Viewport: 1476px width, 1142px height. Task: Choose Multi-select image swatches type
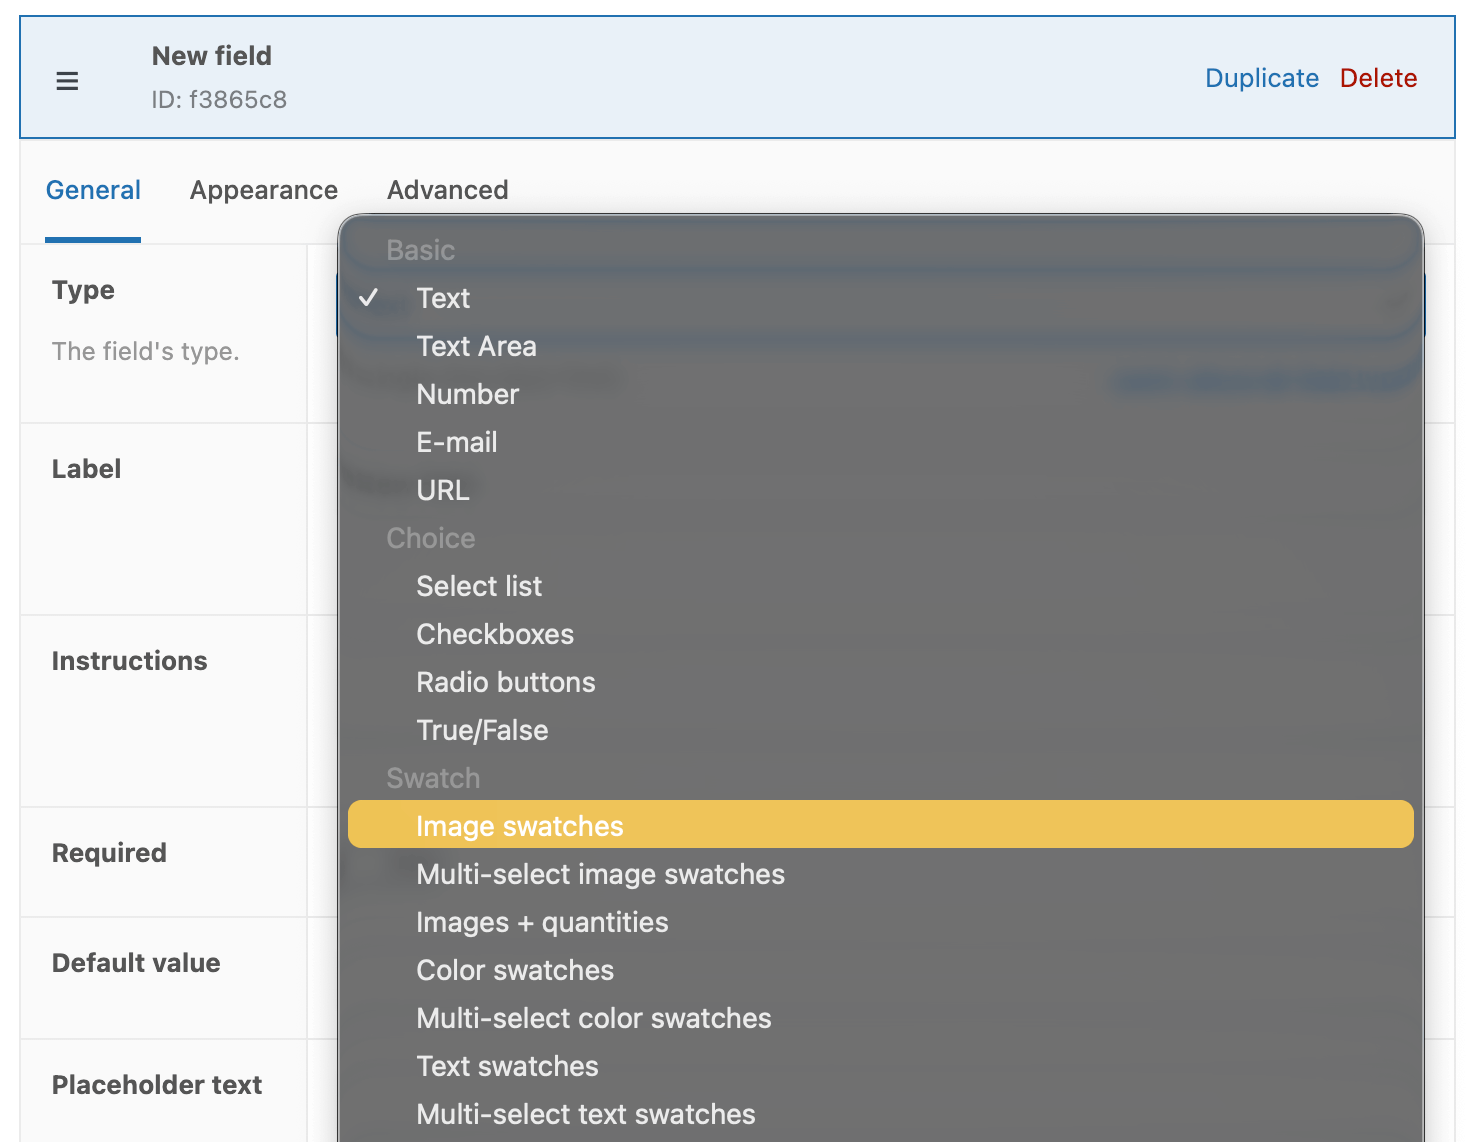click(x=600, y=874)
